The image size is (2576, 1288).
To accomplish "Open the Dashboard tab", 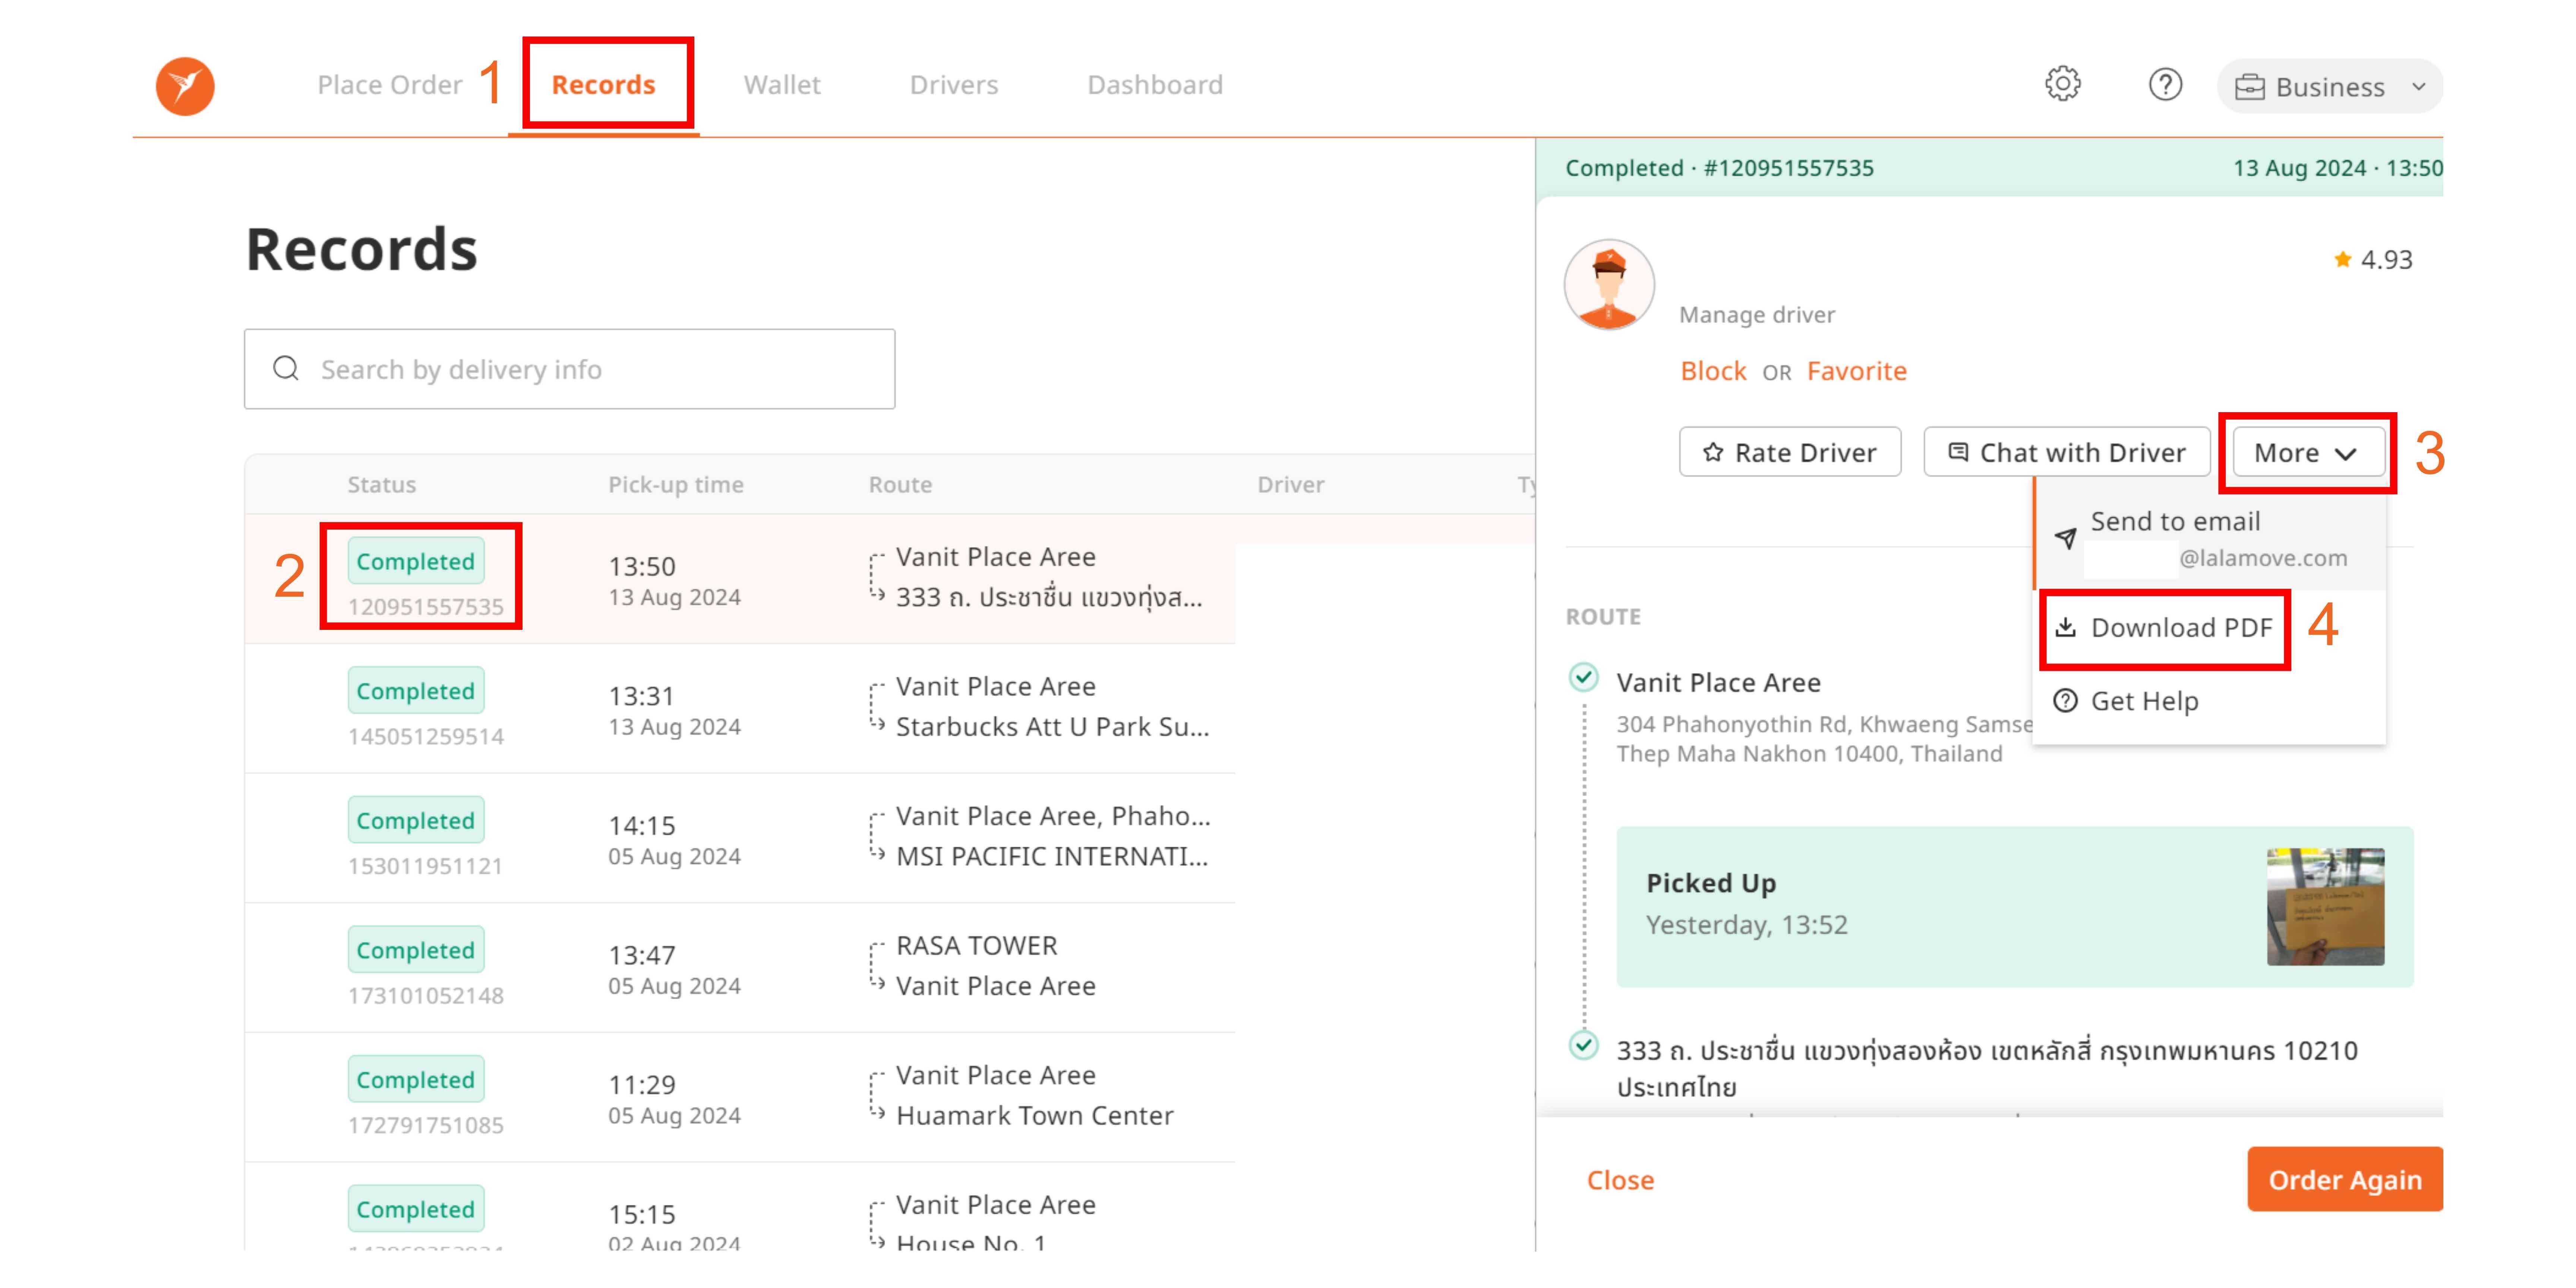I will tap(1155, 85).
